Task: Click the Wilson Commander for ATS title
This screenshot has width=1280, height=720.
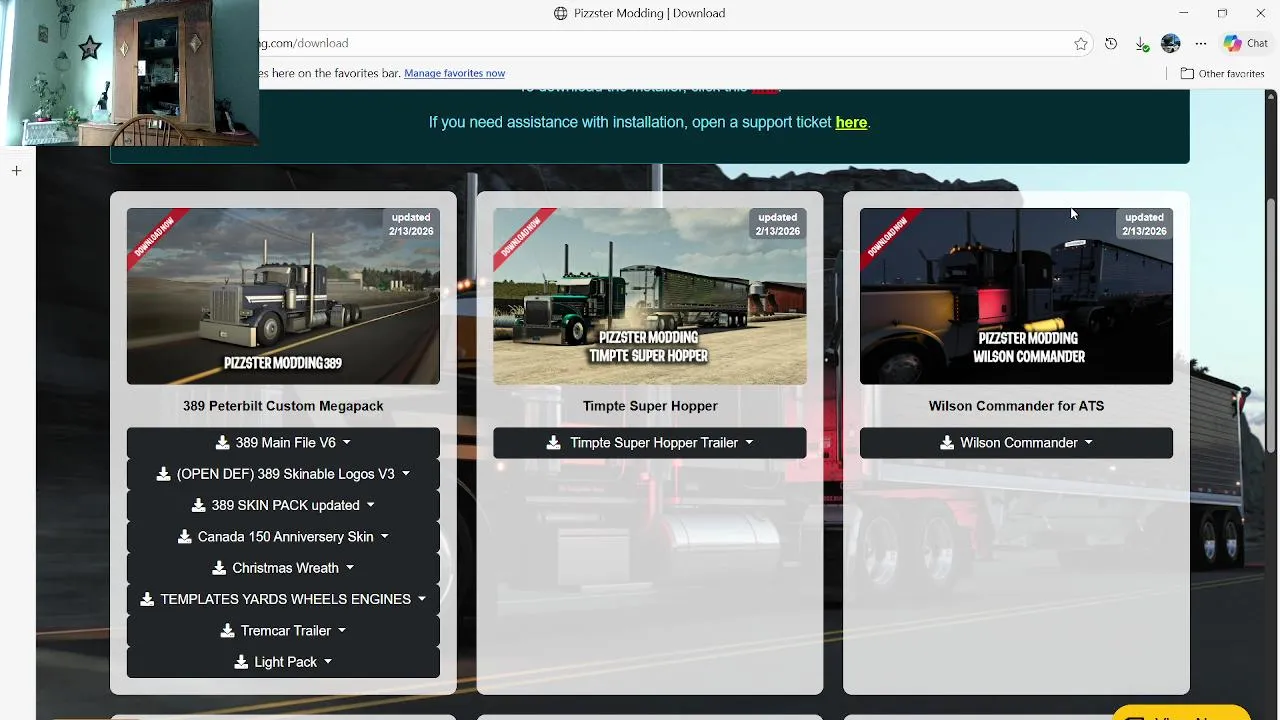Action: [1016, 406]
